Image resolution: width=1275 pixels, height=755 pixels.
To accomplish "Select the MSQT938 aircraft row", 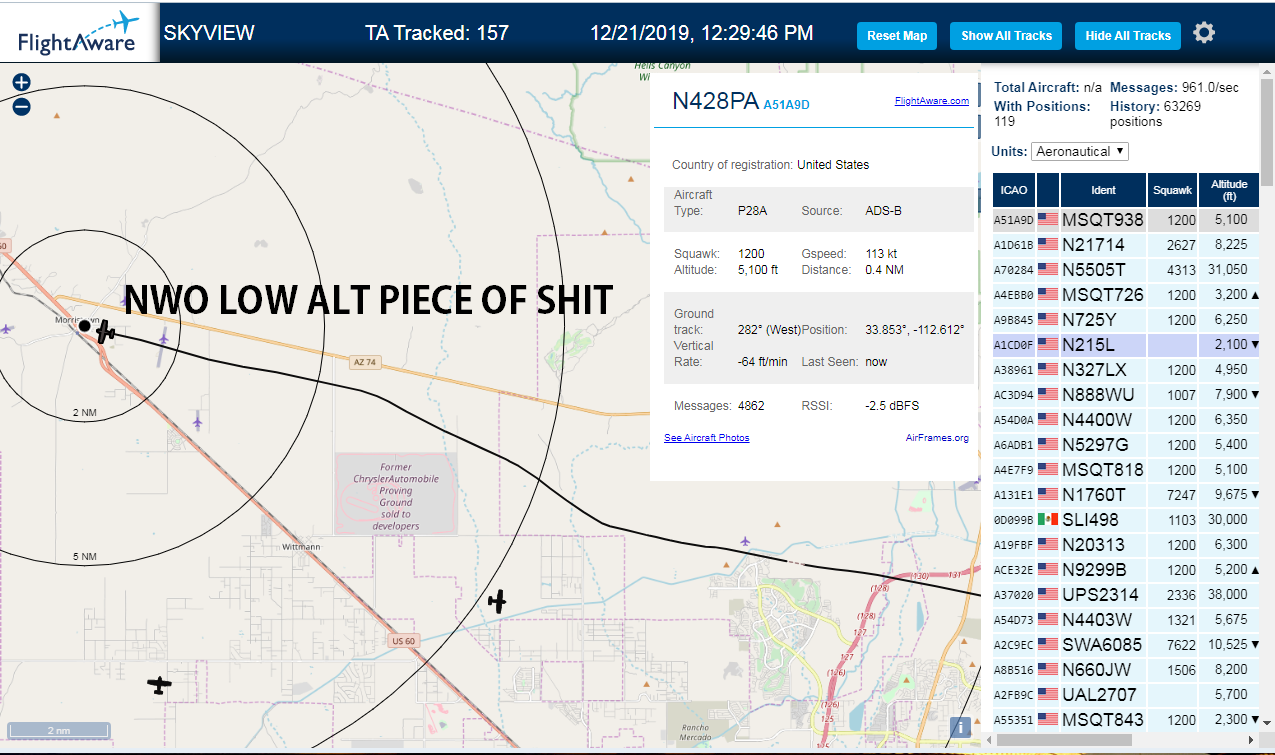I will [1125, 220].
